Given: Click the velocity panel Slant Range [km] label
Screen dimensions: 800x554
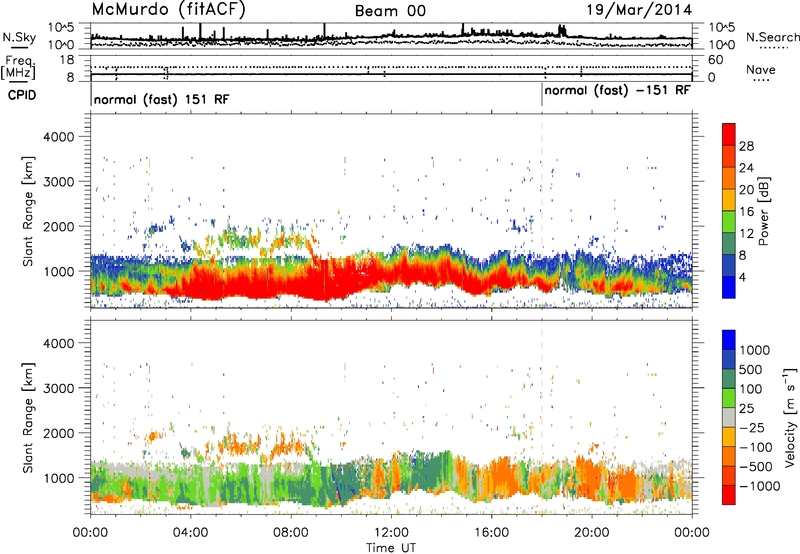Looking at the screenshot, I should 28,417.
